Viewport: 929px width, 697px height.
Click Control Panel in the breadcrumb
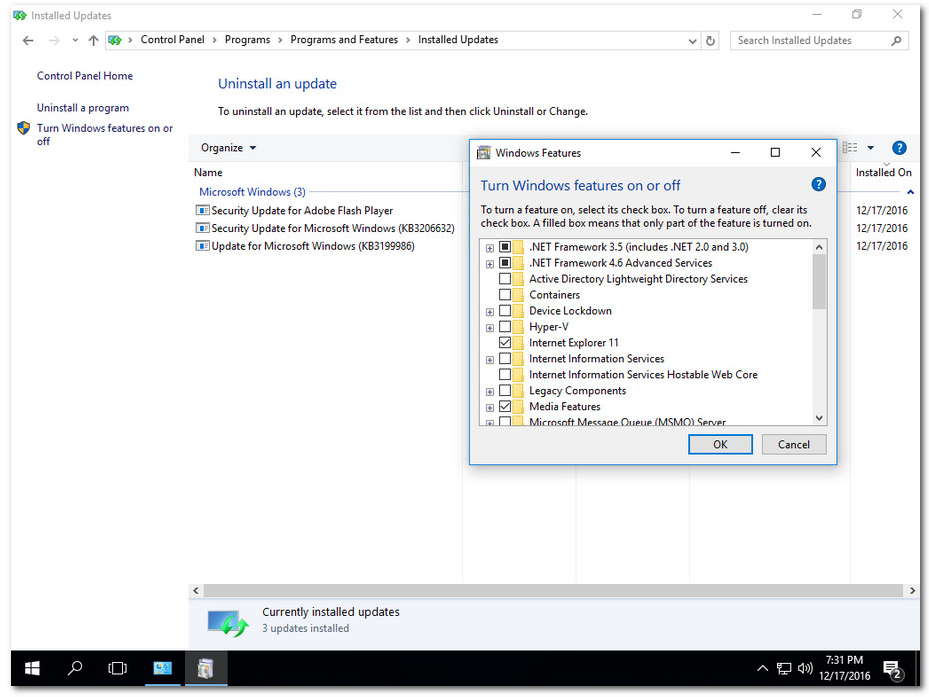pos(172,40)
